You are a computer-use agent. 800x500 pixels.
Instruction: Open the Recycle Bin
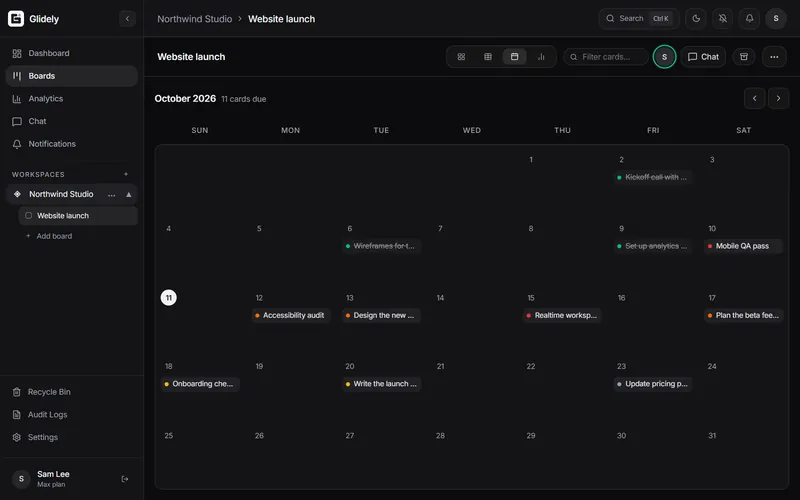point(71,392)
